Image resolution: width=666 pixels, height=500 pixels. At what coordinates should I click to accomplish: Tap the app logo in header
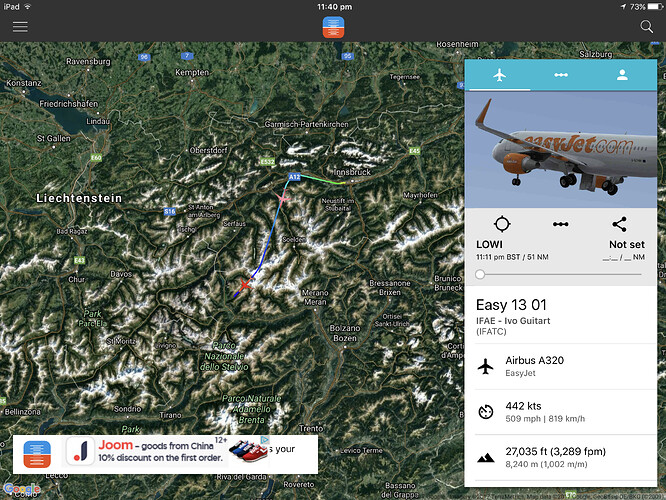point(333,27)
